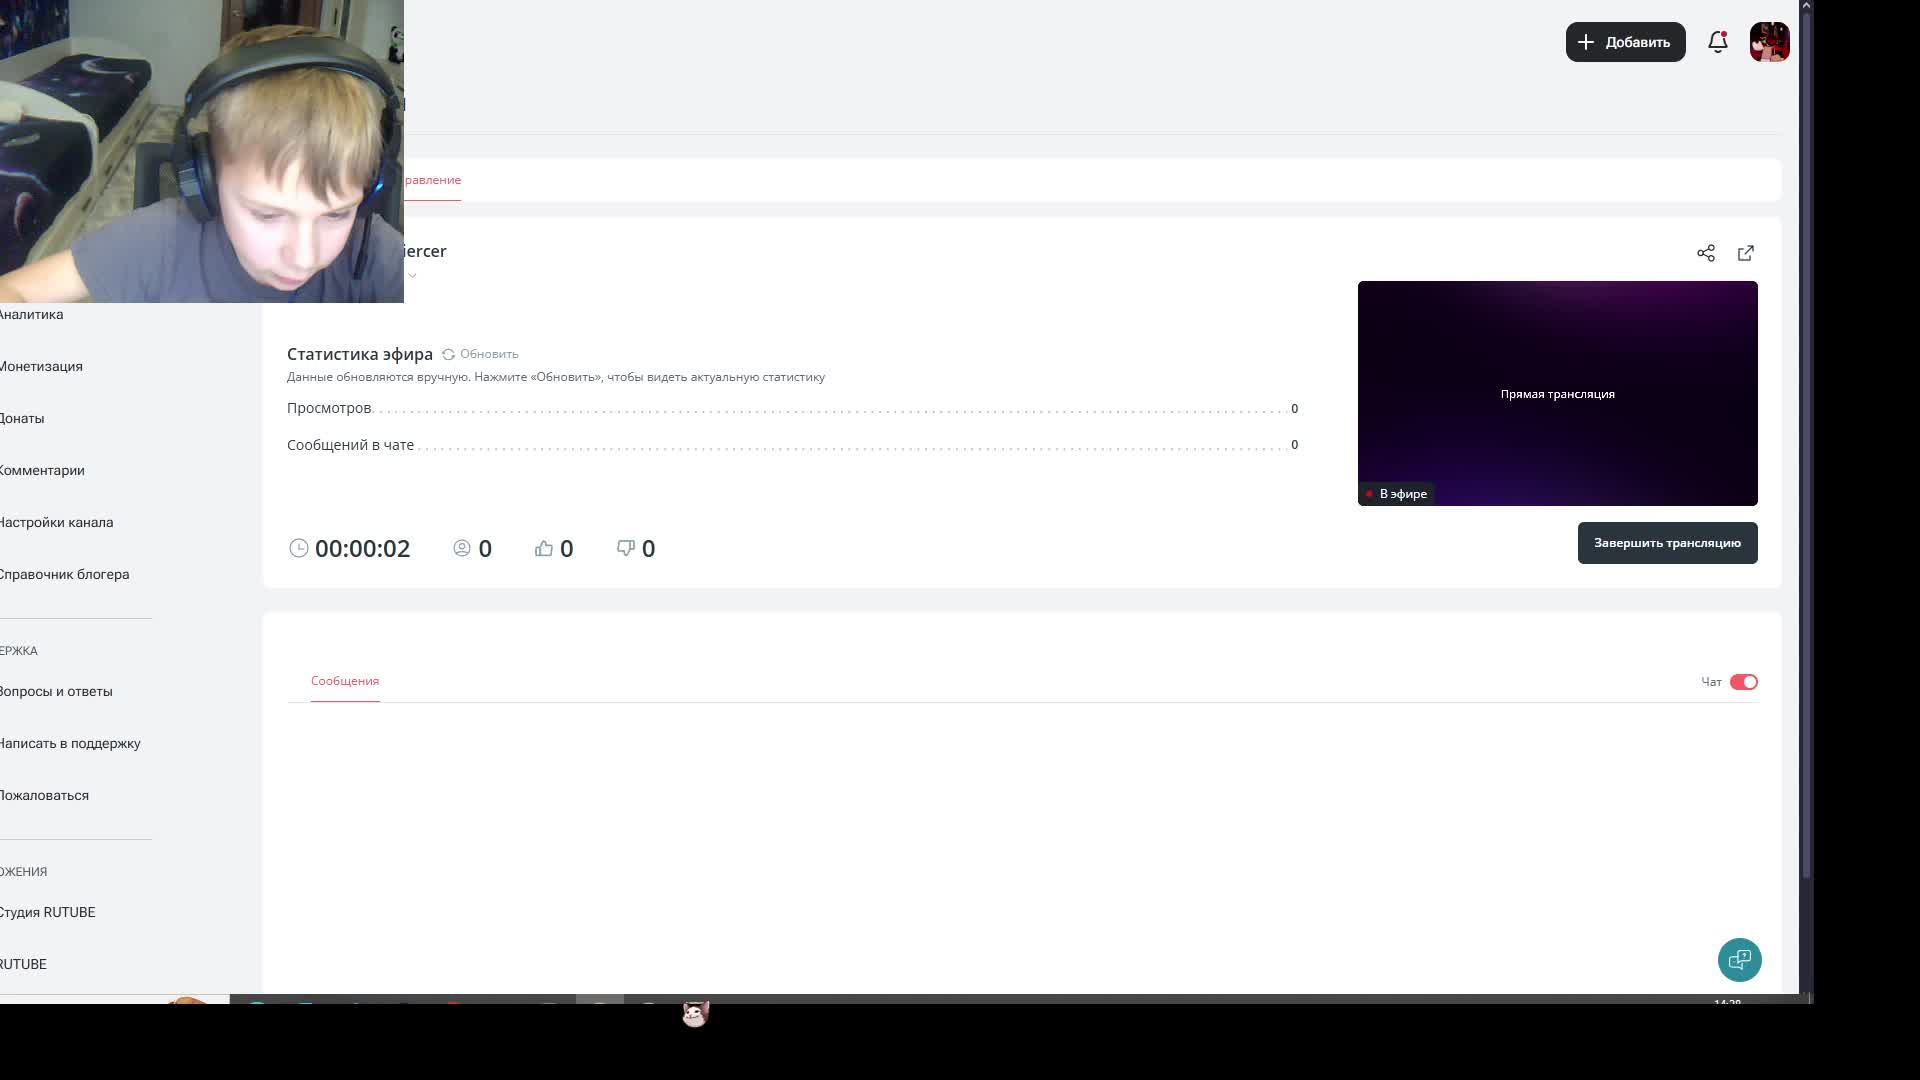
Task: Click the Прямая трансляция preview thumbnail
Action: tap(1557, 393)
